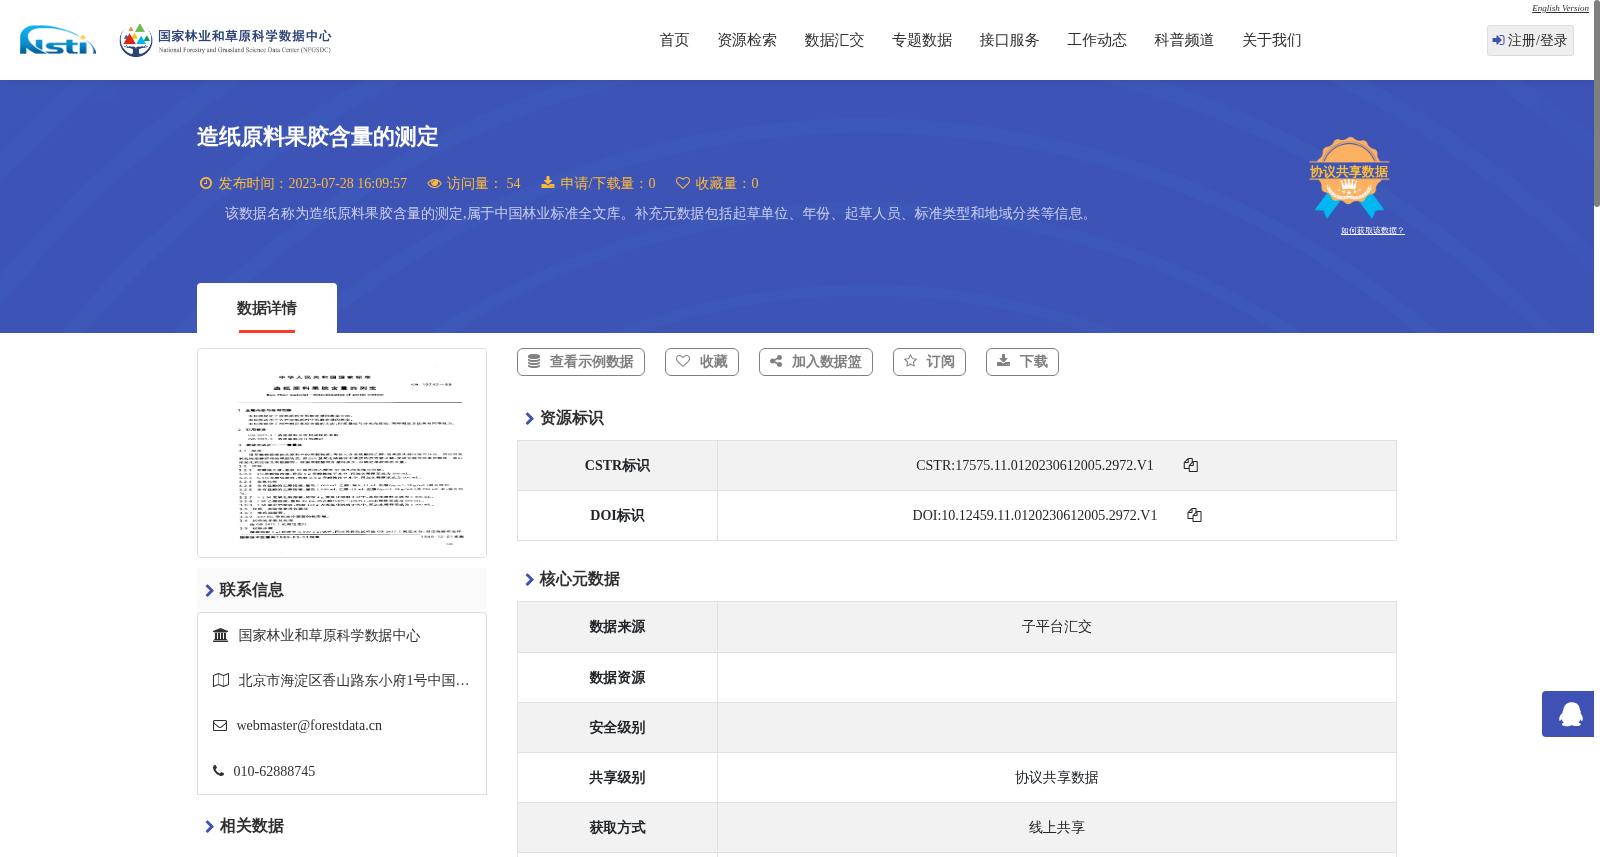
Task: Copy the CSTR identifier with copy icon
Action: 1190,465
